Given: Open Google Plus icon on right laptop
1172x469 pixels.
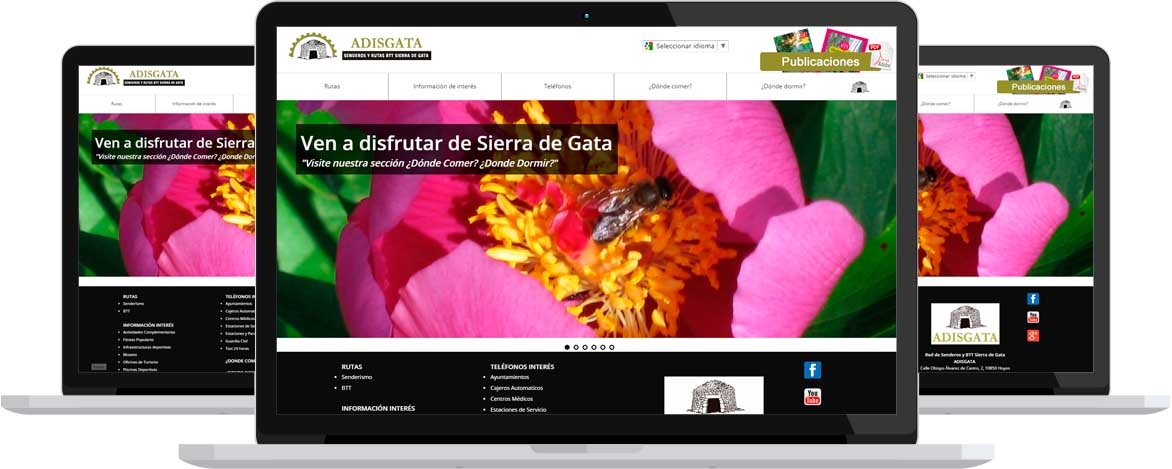Looking at the screenshot, I should (1033, 335).
